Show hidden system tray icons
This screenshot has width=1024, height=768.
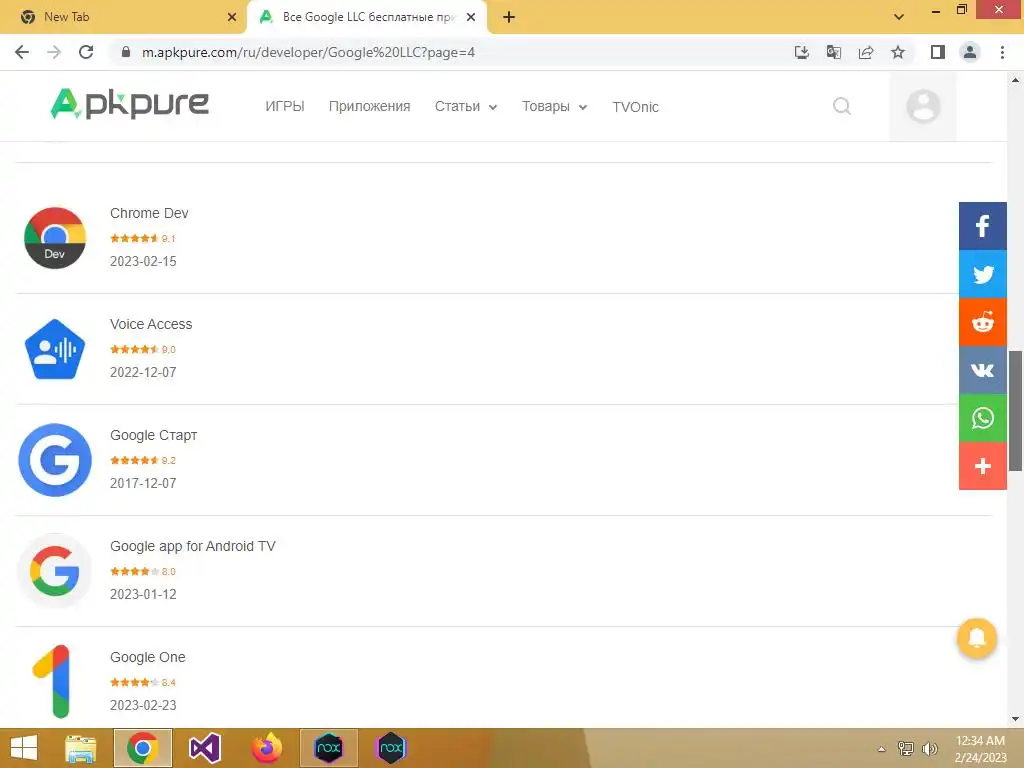(882, 749)
